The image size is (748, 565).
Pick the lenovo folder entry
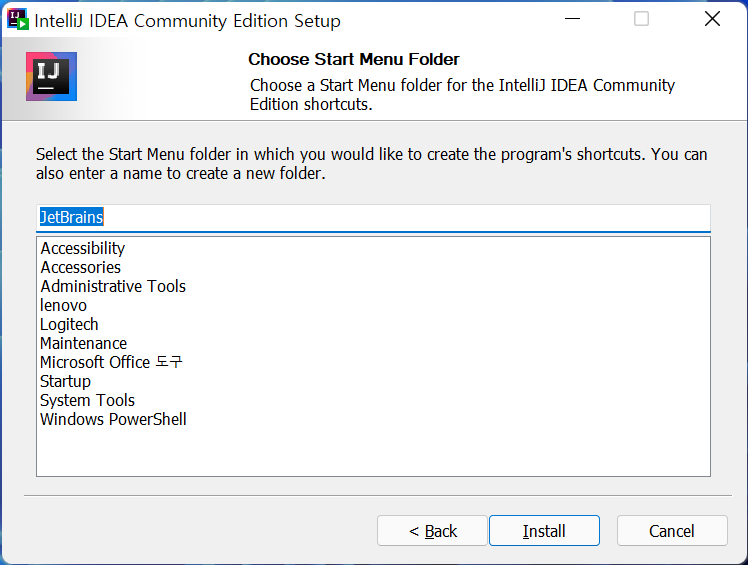pyautogui.click(x=64, y=305)
